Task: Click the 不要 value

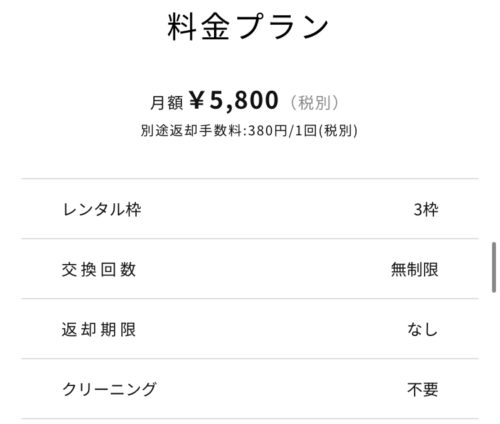Action: (423, 389)
